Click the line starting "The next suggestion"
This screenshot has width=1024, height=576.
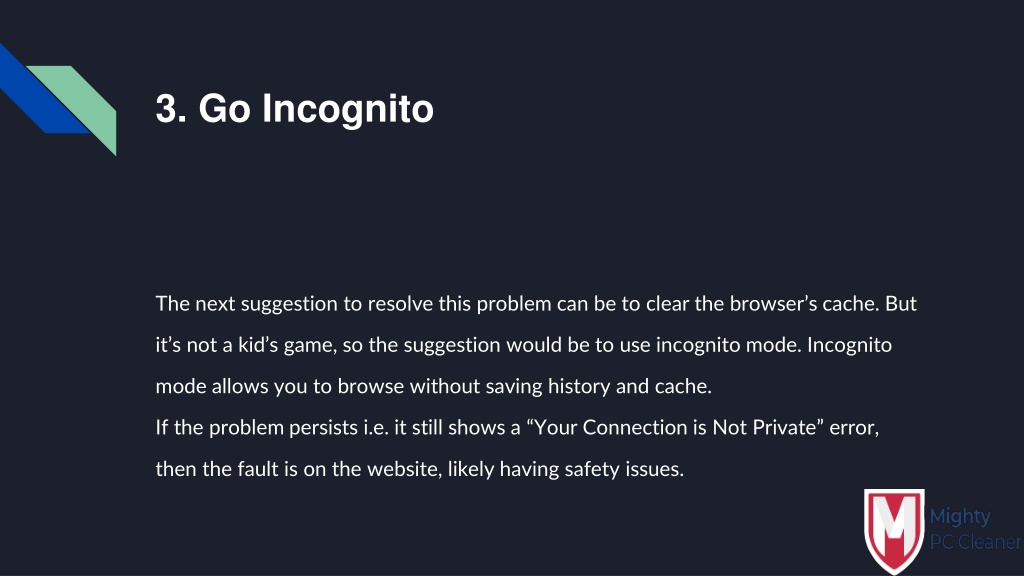(536, 304)
